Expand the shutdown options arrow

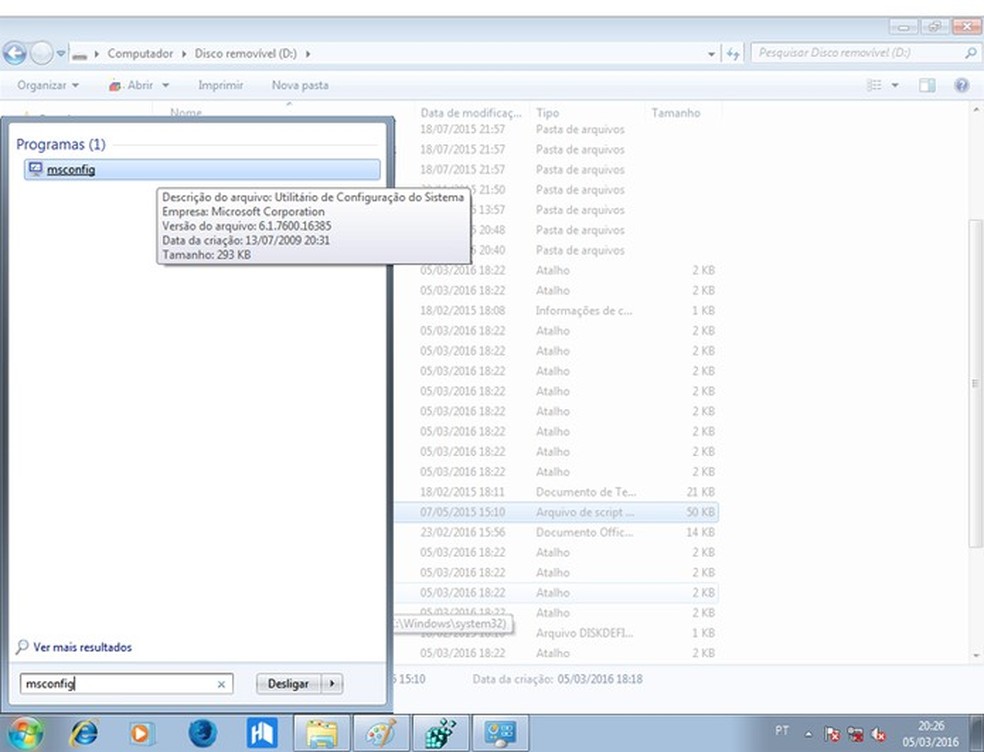(x=332, y=684)
